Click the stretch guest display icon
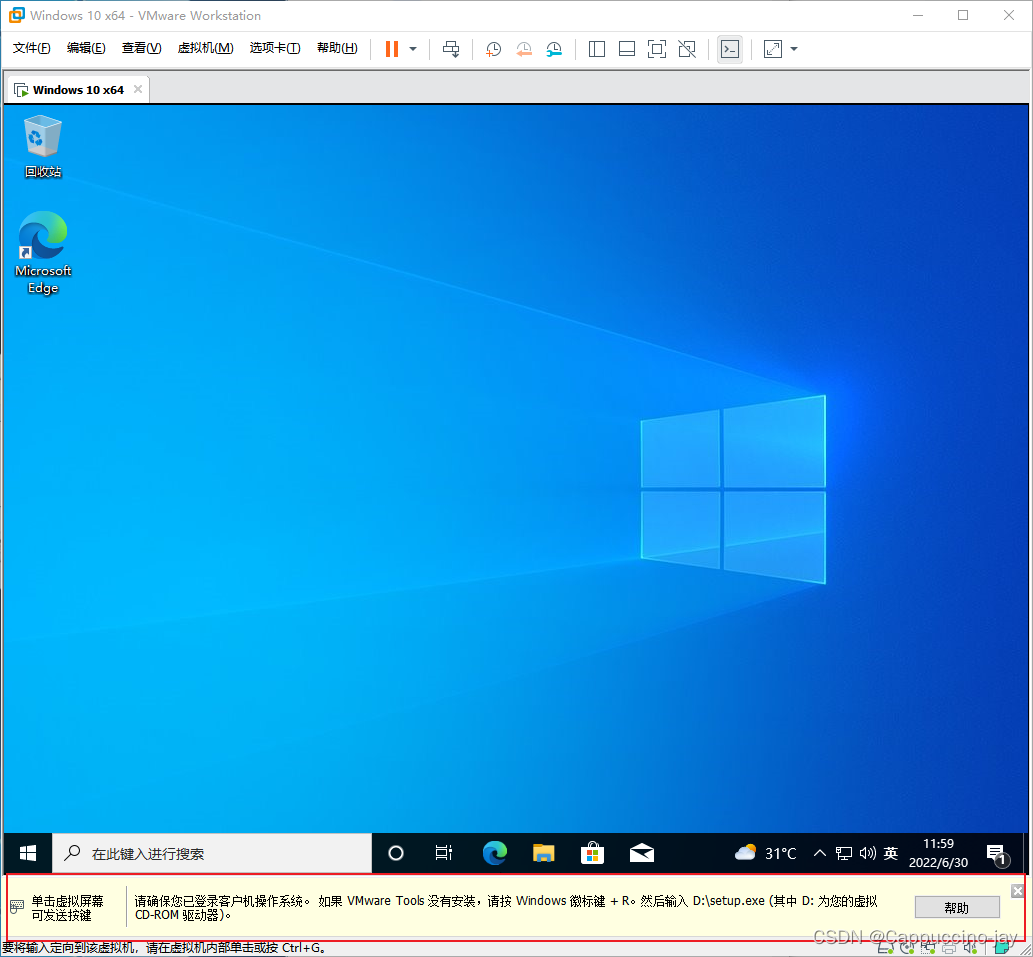The width and height of the screenshot is (1033, 957). tap(773, 49)
